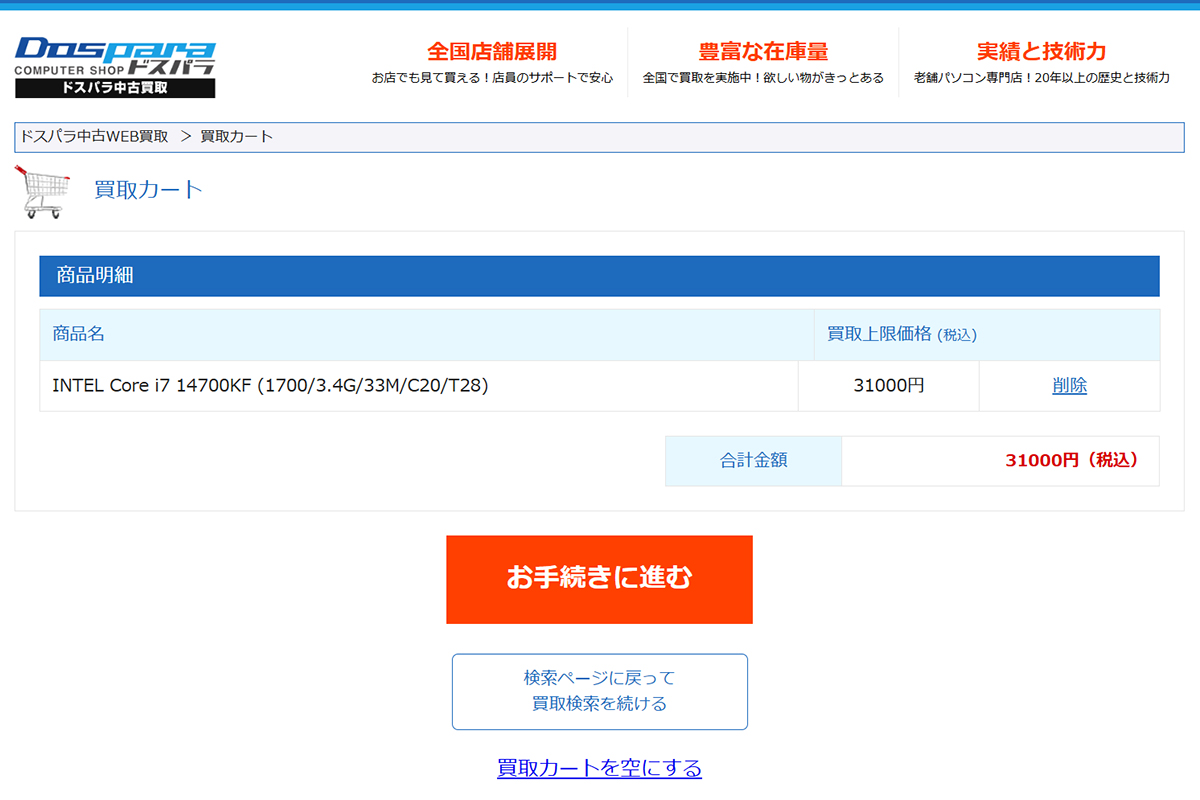Remove the item with the 削除 link
Viewport: 1200px width, 800px height.
[x=1069, y=385]
